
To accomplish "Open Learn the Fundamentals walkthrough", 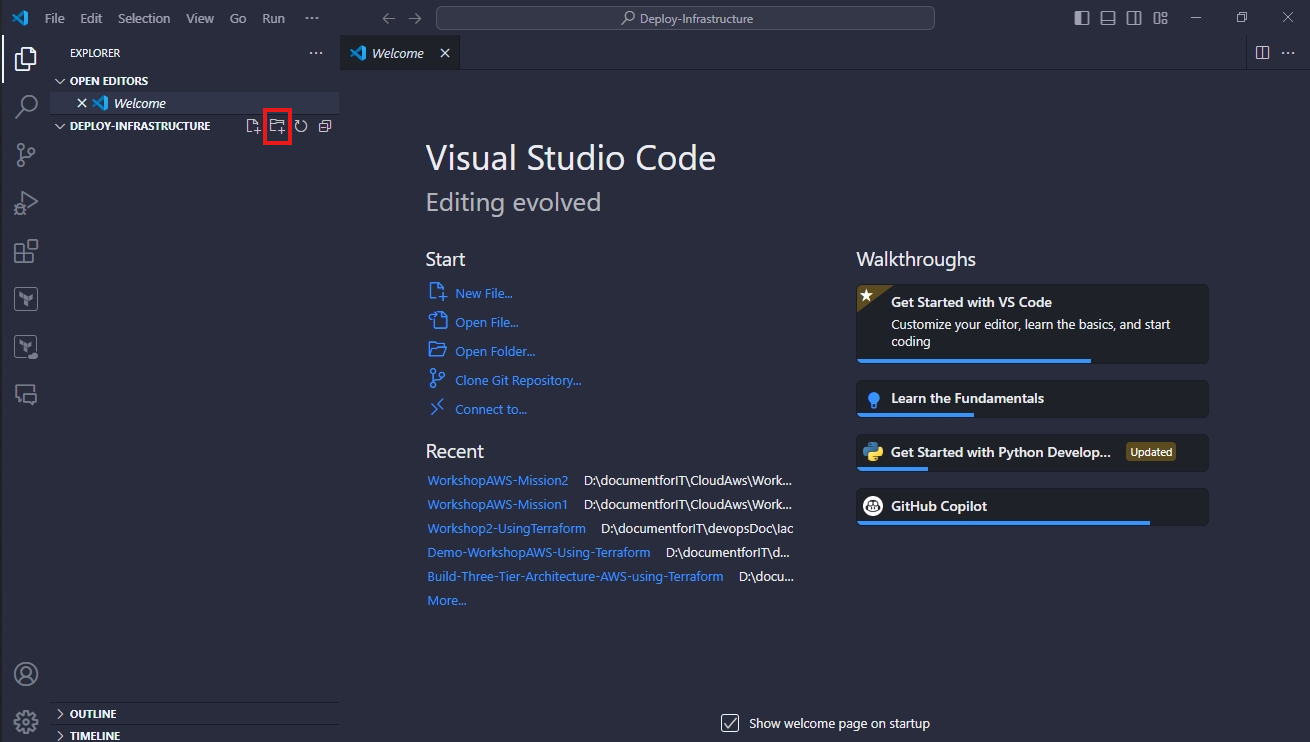I will pos(1032,398).
